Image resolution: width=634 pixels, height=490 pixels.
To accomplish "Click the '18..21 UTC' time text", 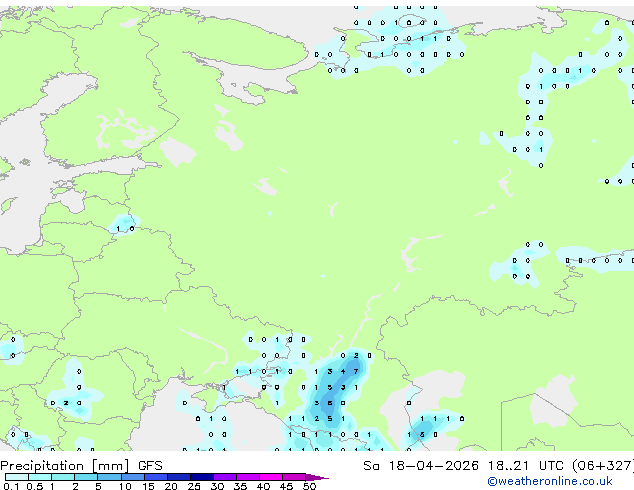I will tap(526, 466).
